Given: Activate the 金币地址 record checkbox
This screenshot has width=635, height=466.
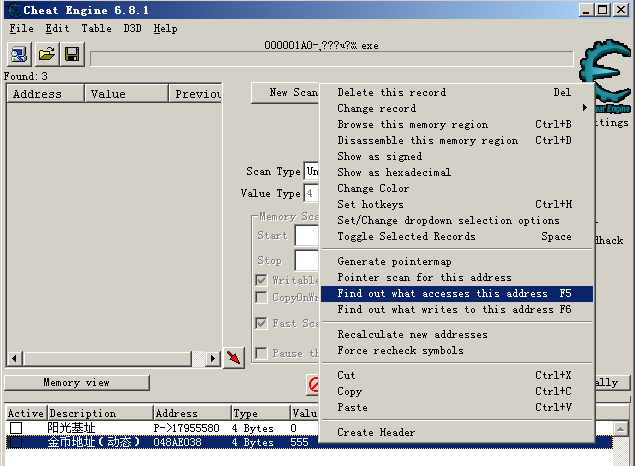Looking at the screenshot, I should (16, 442).
